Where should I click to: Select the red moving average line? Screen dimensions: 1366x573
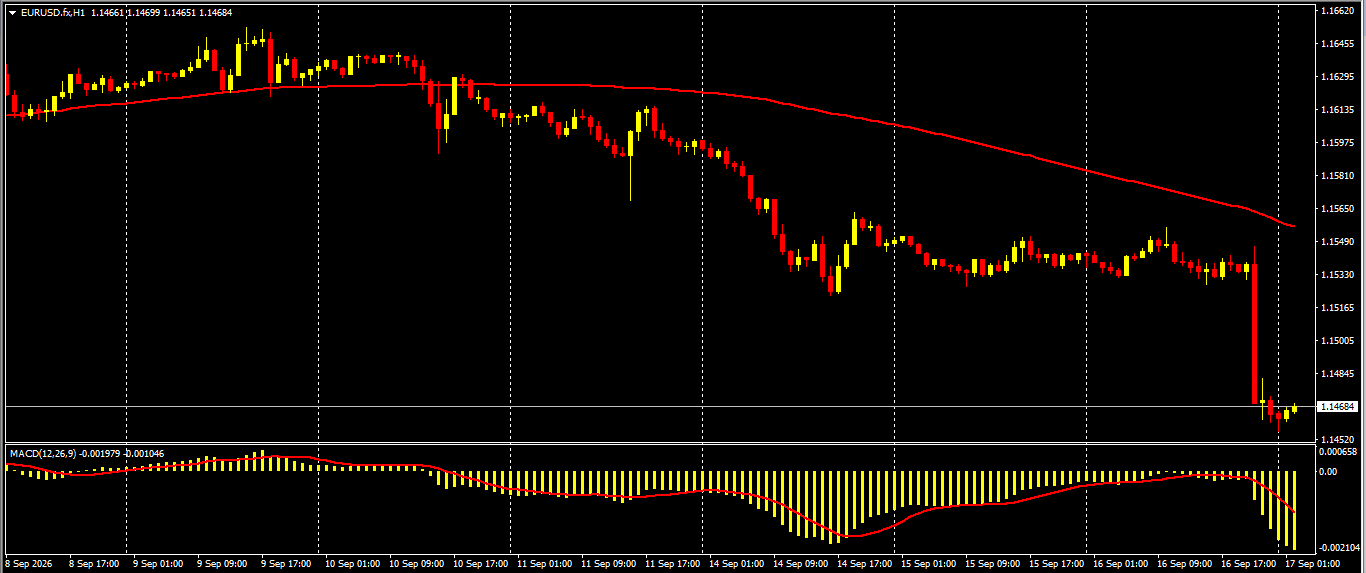[700, 92]
